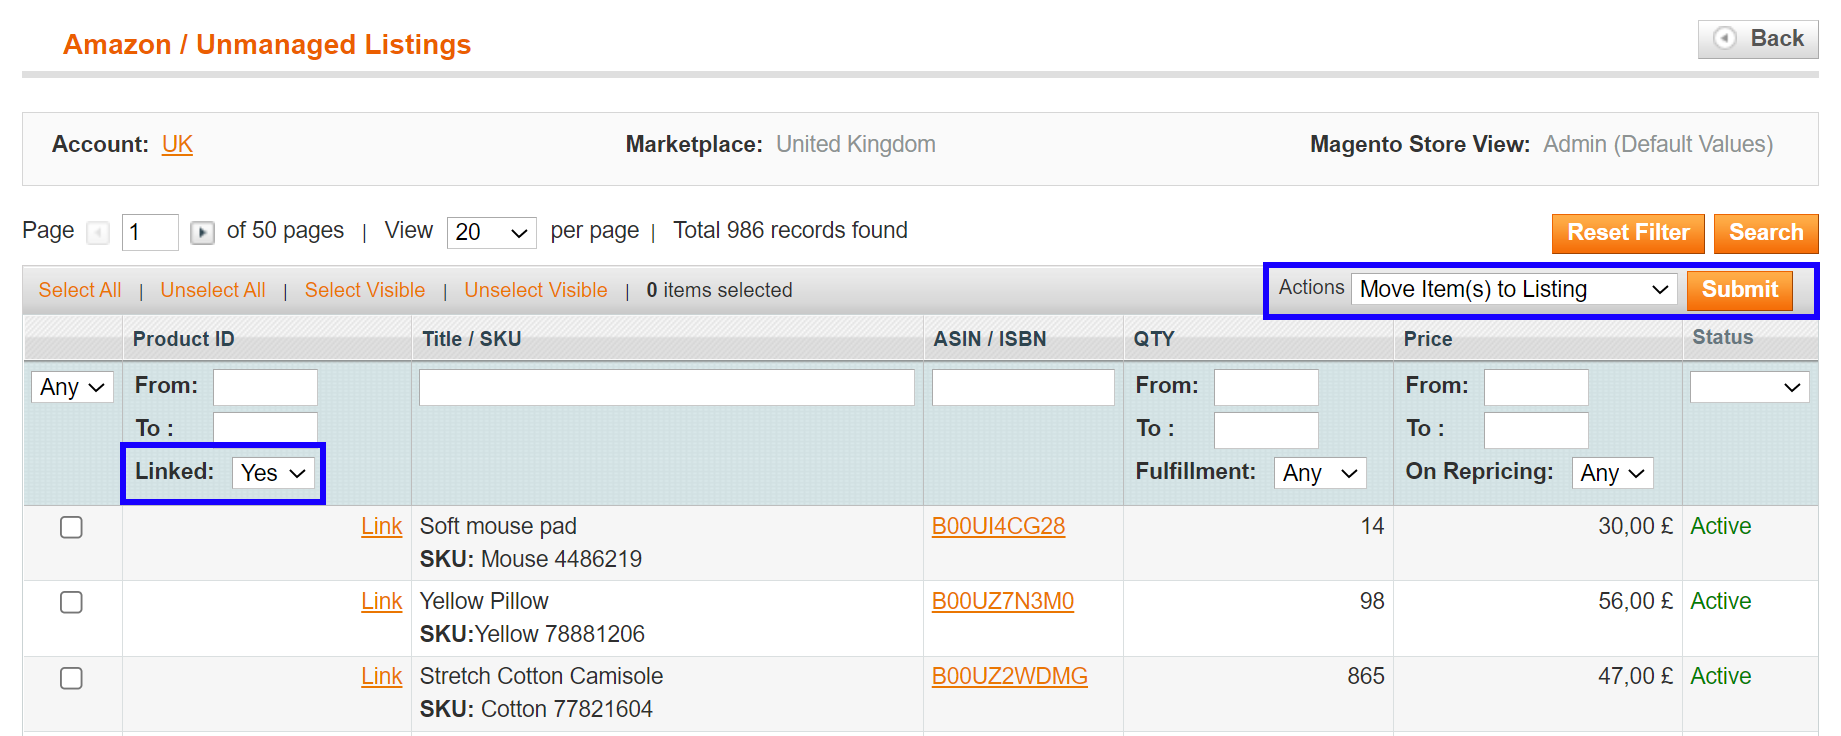The image size is (1841, 736).
Task: Go to previous page arrow icon
Action: (98, 233)
